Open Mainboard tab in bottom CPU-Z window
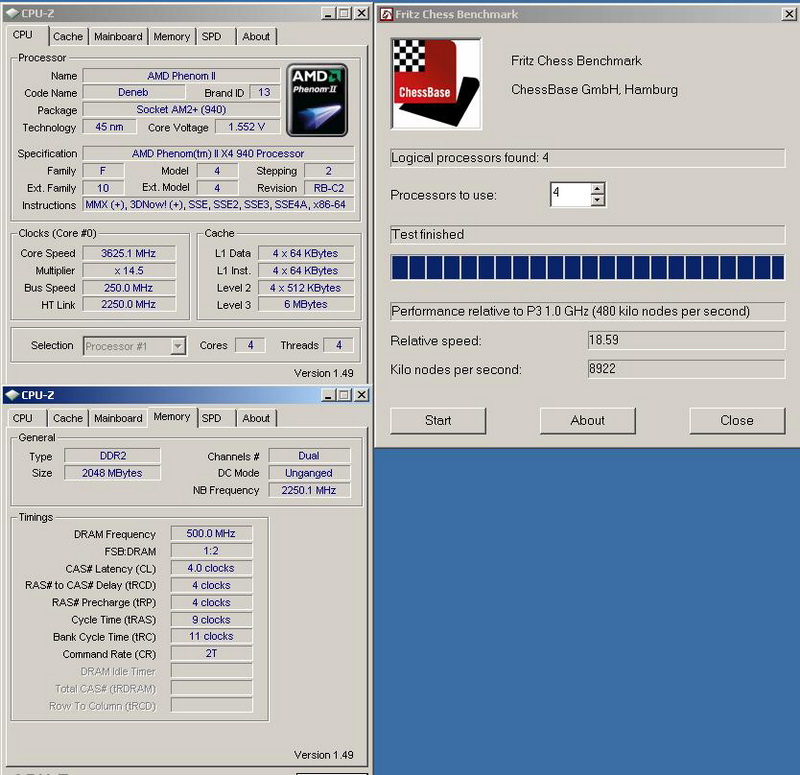Image resolution: width=800 pixels, height=775 pixels. (x=118, y=418)
